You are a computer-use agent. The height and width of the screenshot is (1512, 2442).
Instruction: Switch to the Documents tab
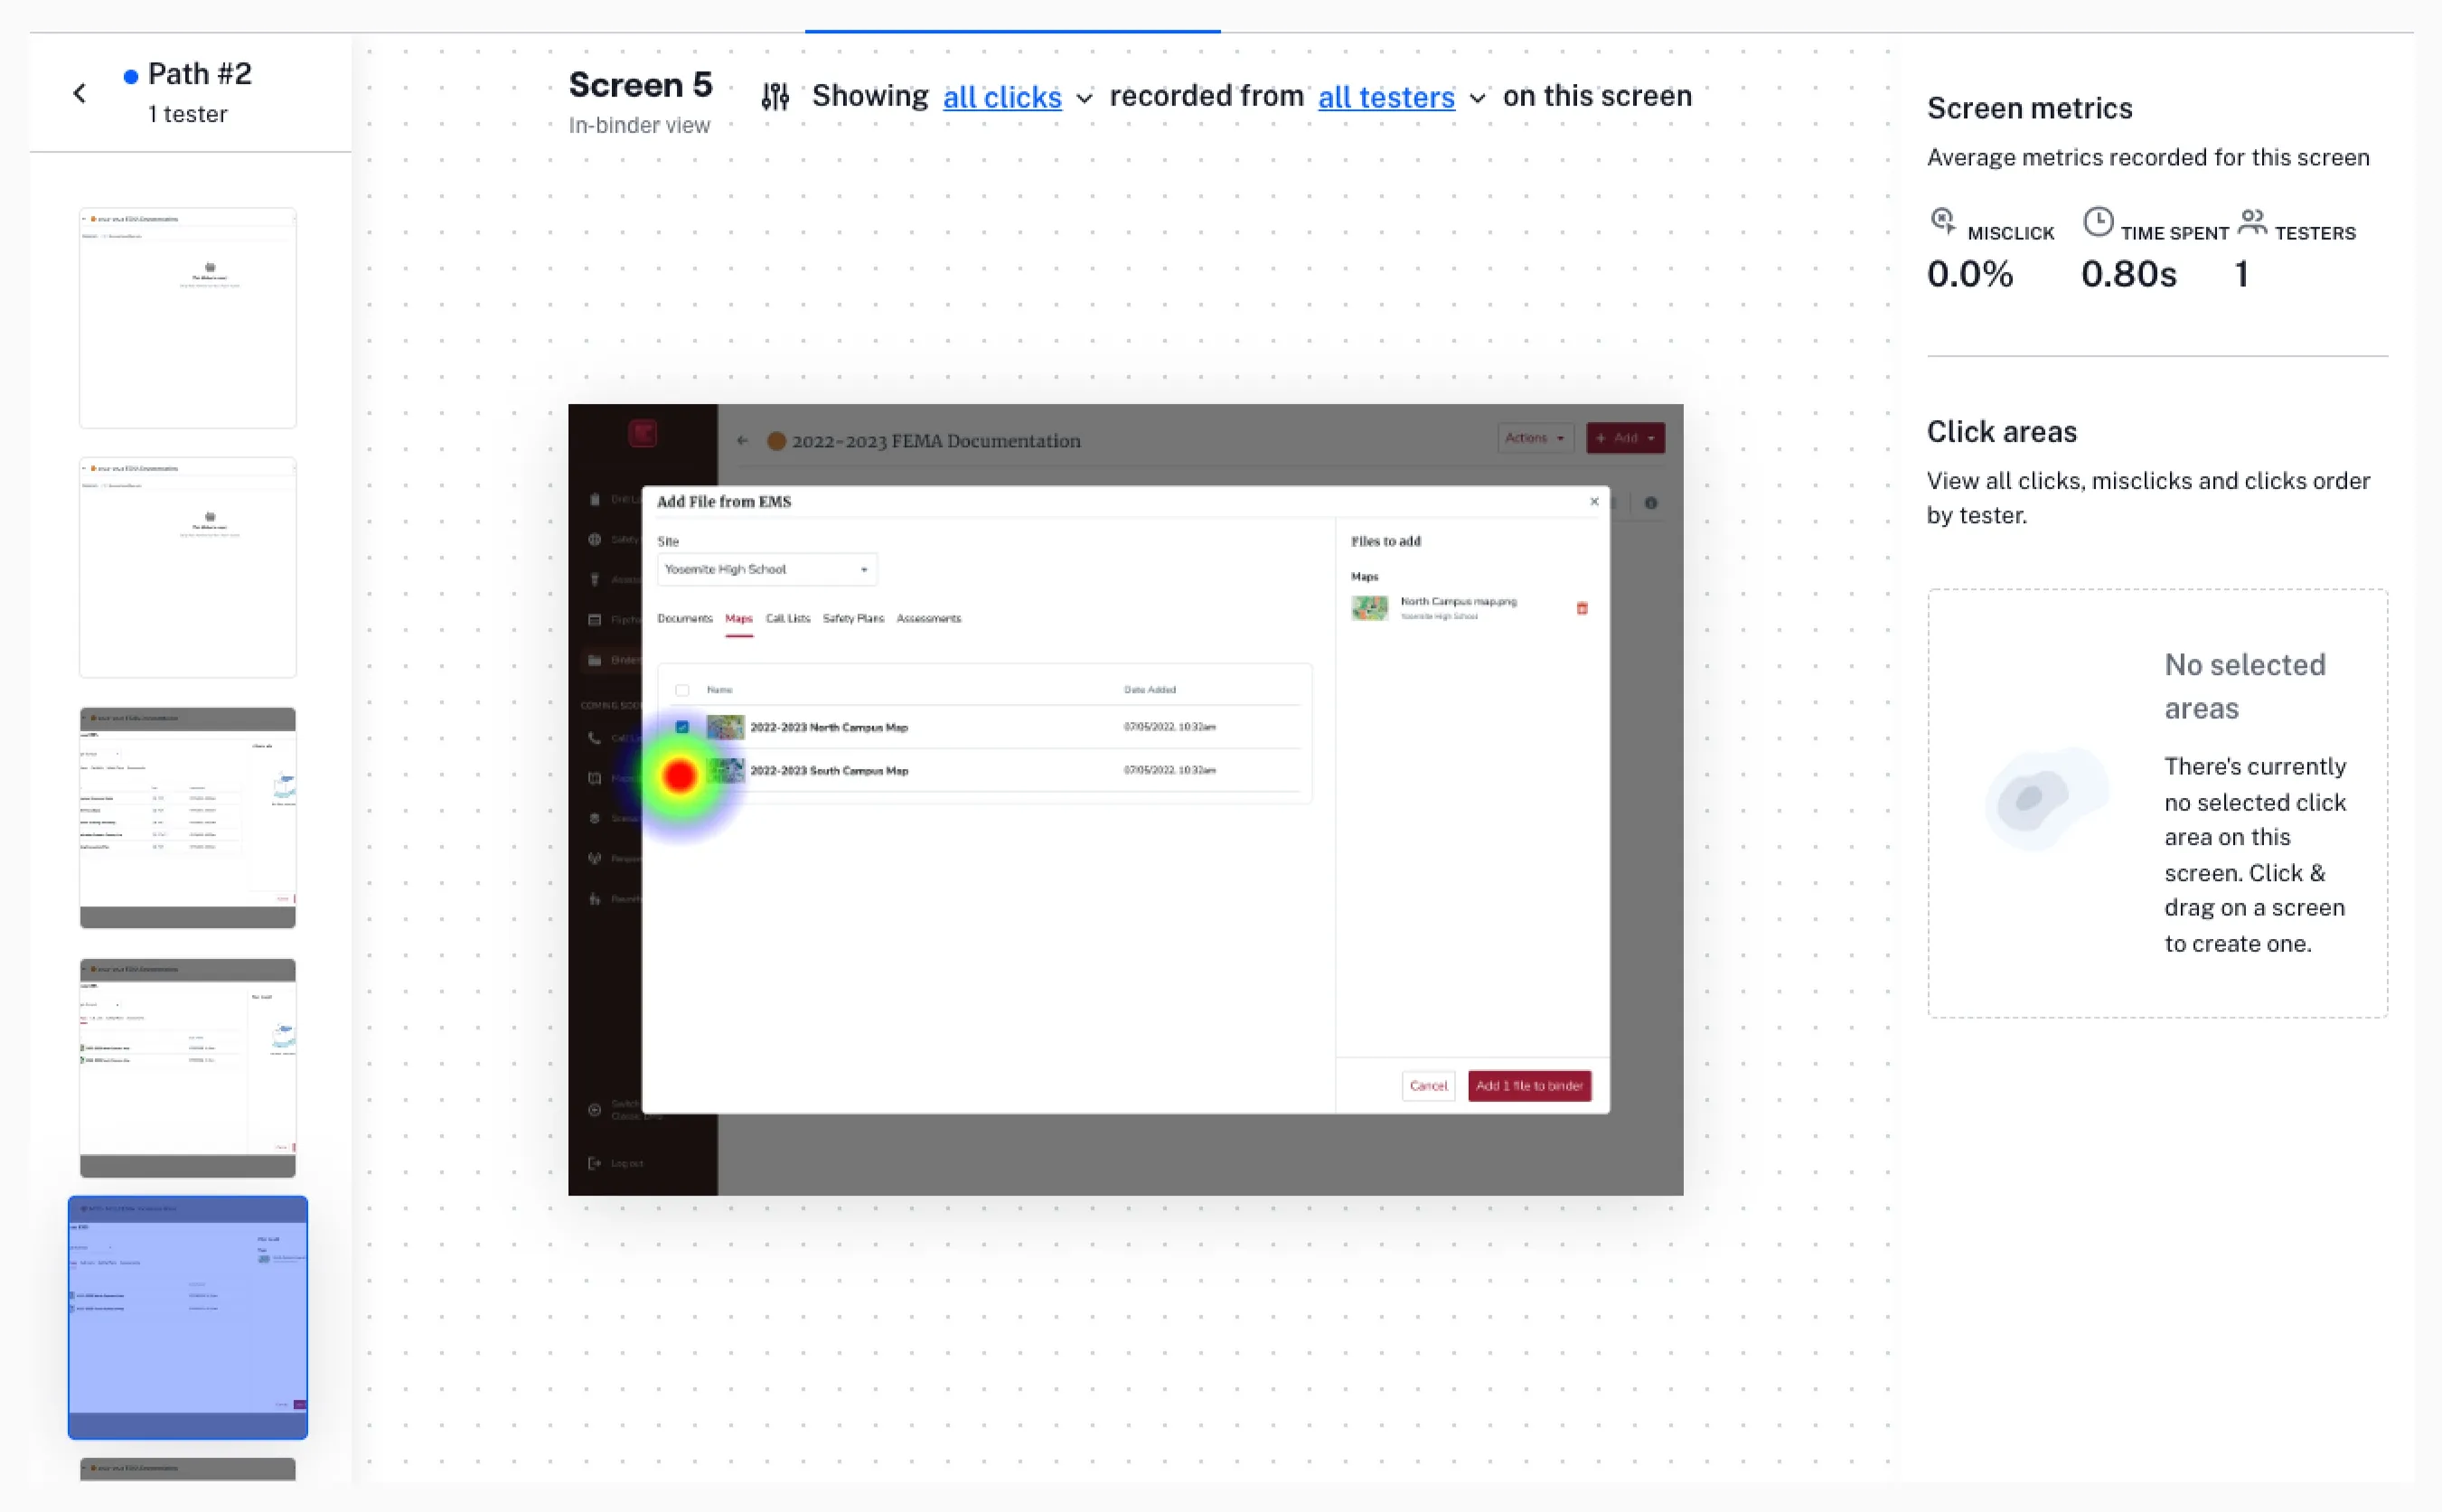click(685, 619)
